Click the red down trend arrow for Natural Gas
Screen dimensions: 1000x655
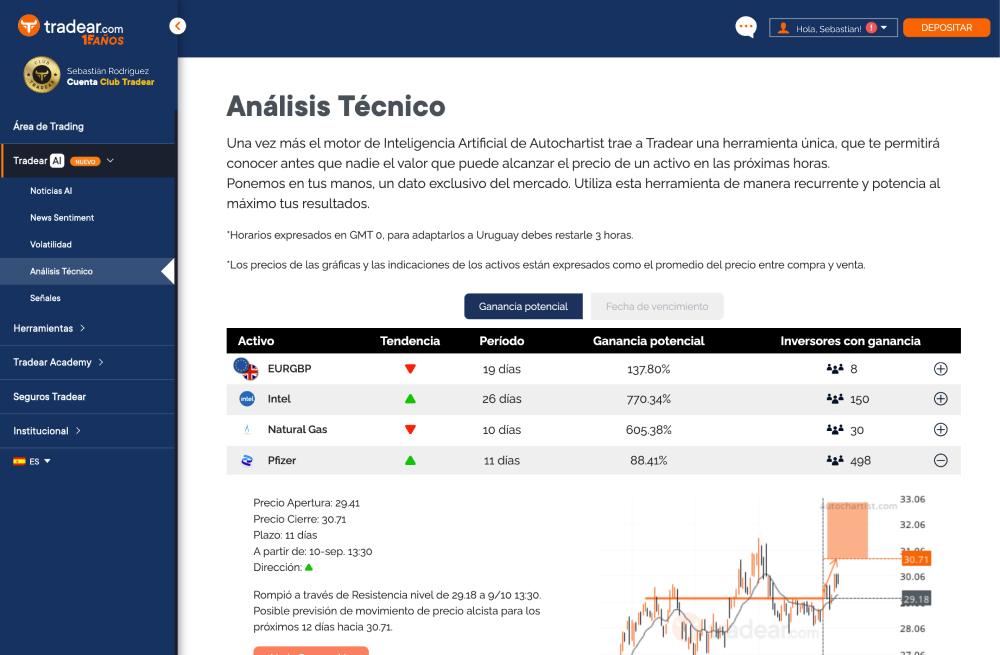(410, 429)
